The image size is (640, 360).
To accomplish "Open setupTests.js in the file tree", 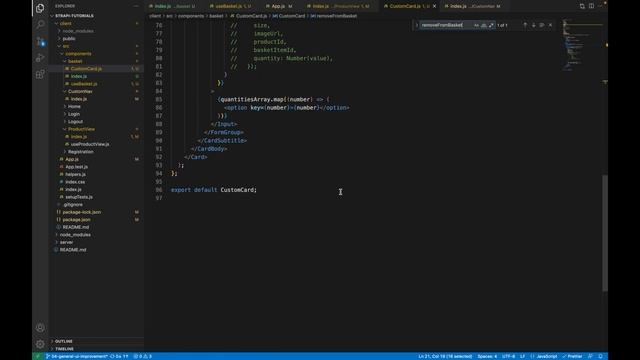I will pos(79,197).
